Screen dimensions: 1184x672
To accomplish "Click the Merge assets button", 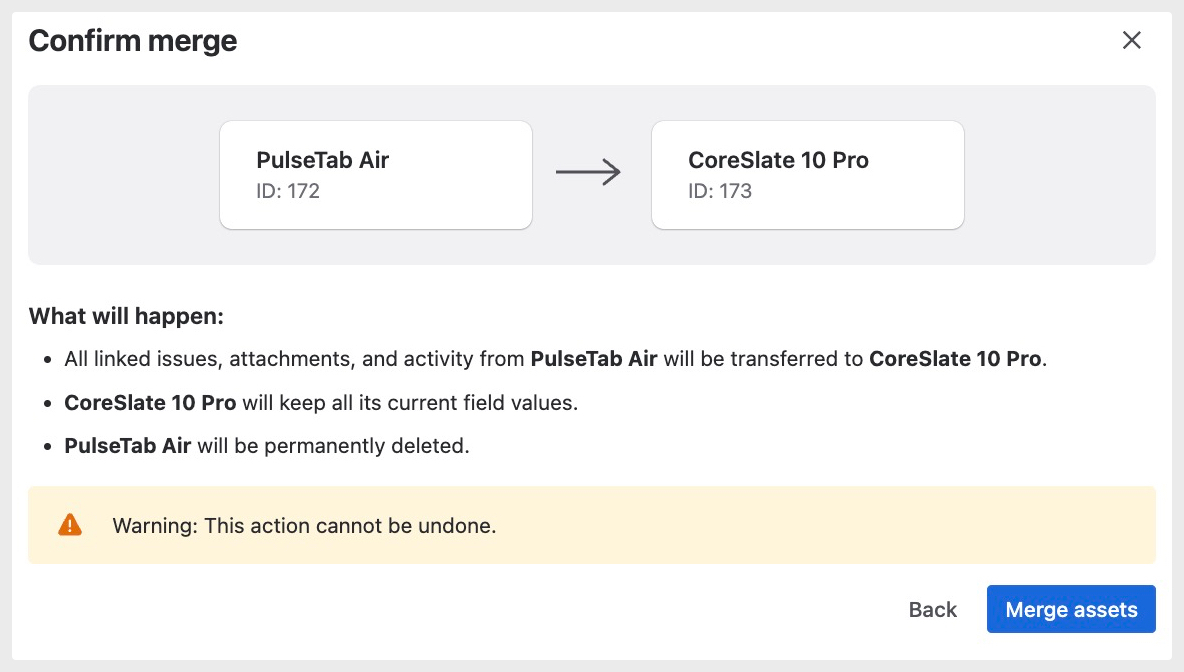I will click(x=1071, y=609).
